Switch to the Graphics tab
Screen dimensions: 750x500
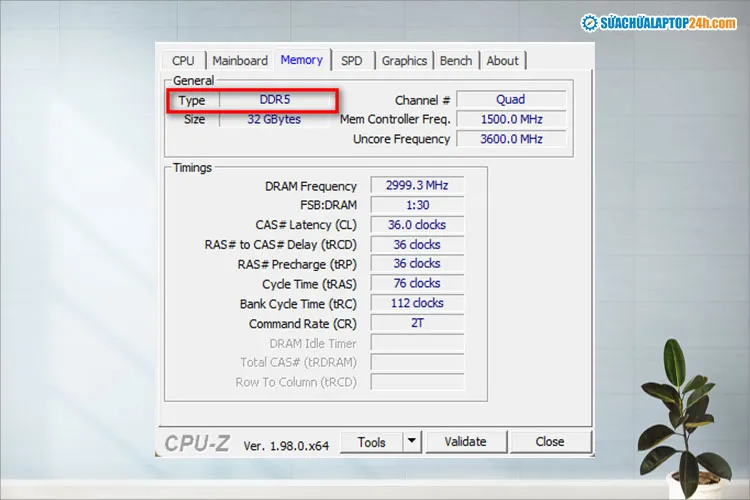point(404,61)
